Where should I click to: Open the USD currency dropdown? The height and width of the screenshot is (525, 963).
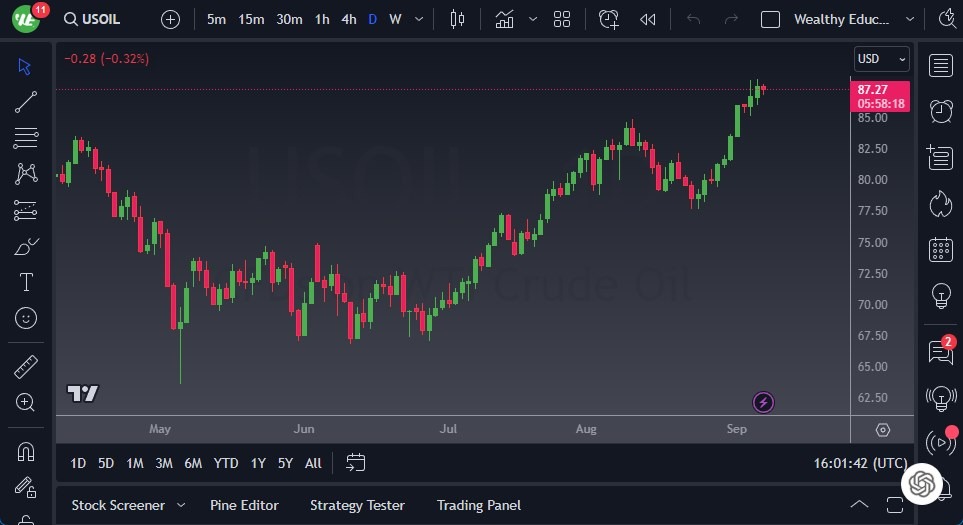click(881, 59)
